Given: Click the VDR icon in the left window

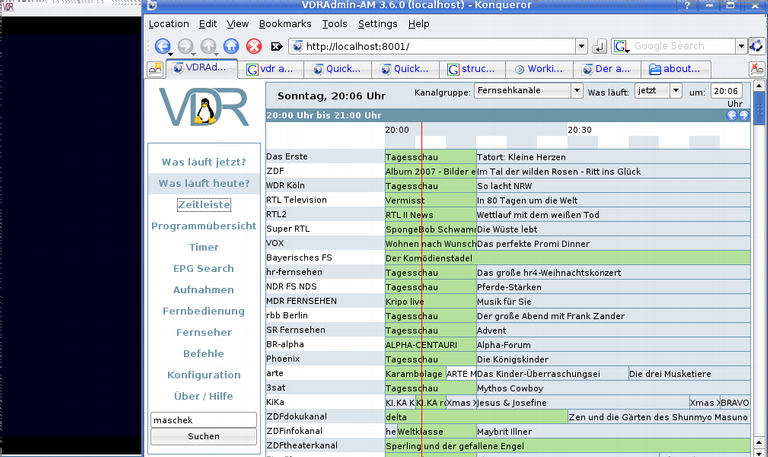Looking at the screenshot, I should 8,6.
